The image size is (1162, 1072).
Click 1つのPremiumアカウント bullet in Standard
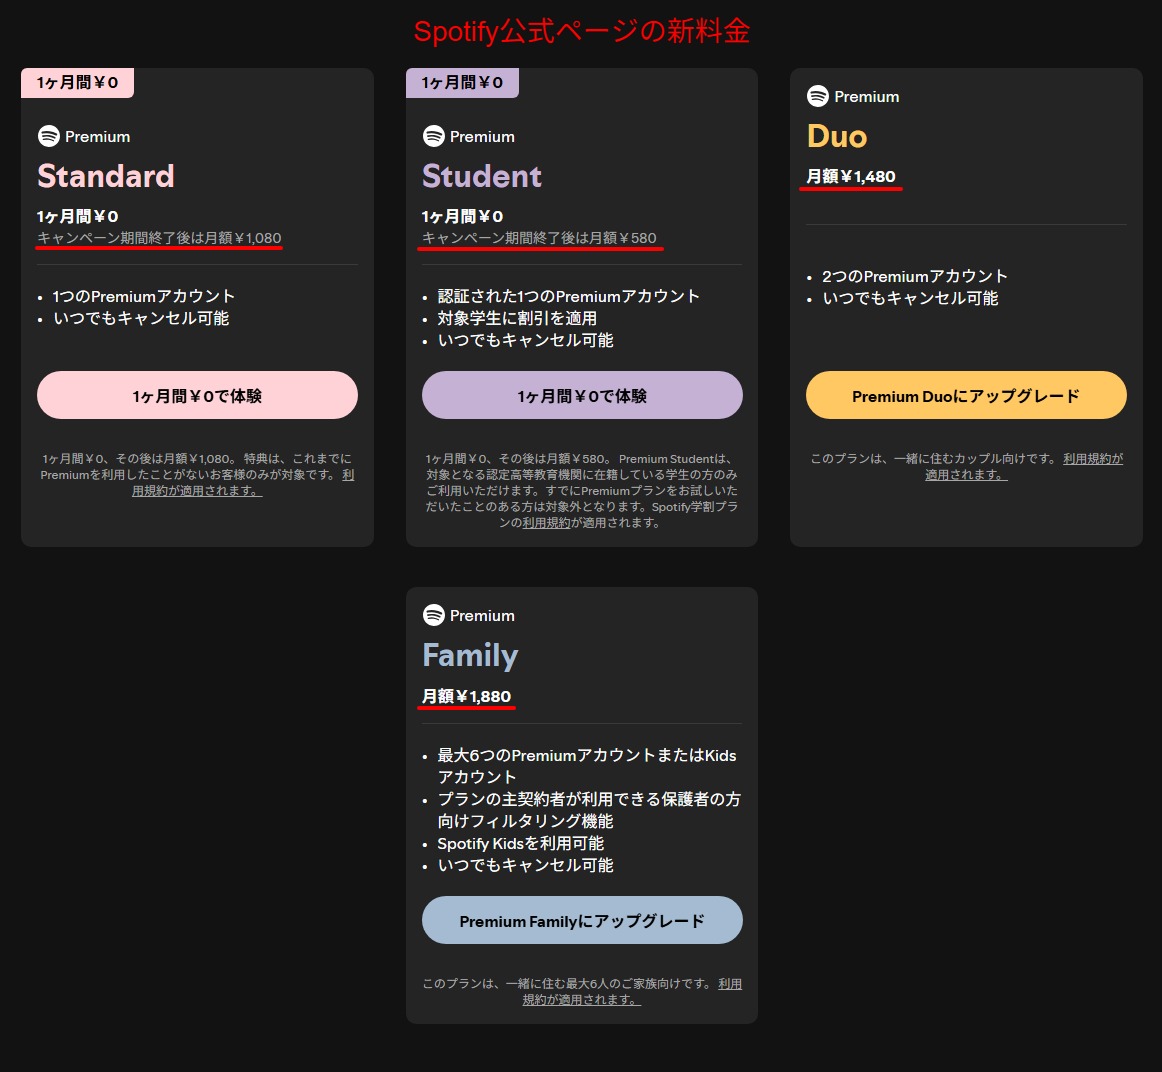[x=144, y=296]
